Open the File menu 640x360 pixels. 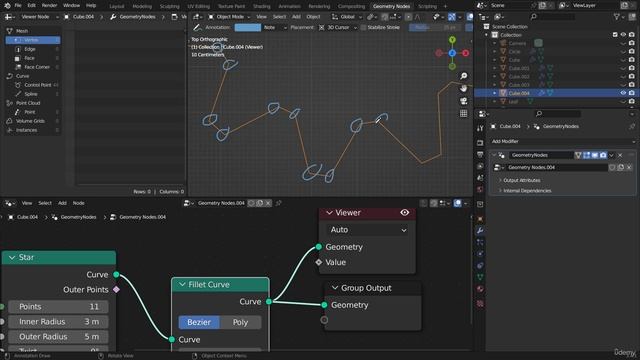[18, 6]
